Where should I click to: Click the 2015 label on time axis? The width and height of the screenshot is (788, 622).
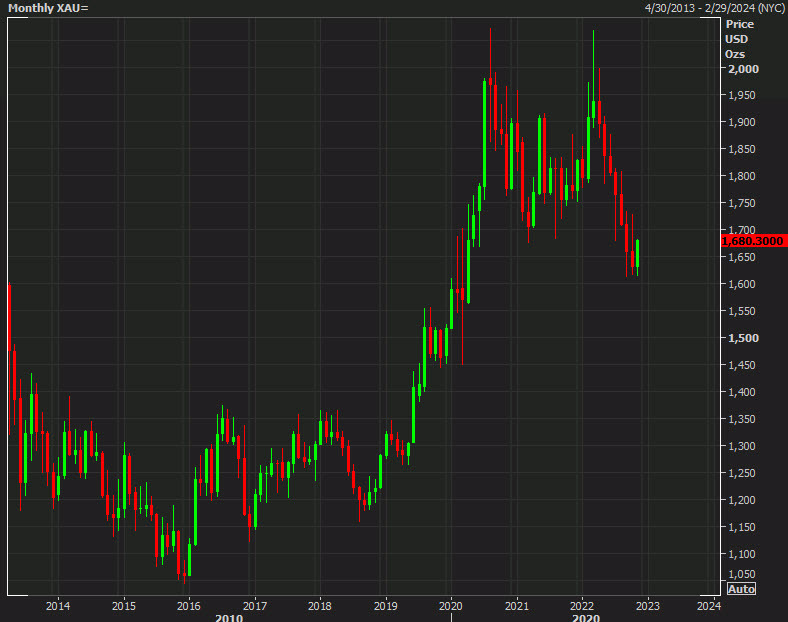coord(124,606)
